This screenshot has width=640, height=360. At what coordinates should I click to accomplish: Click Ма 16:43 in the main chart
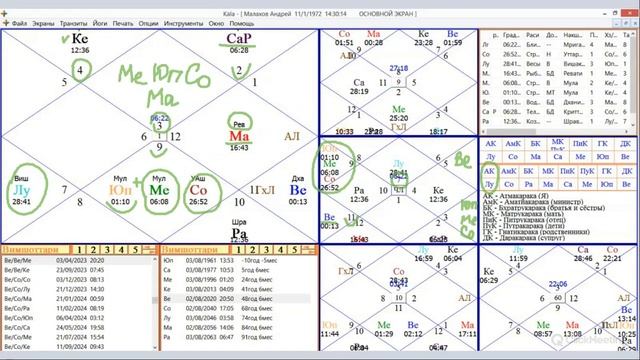(x=239, y=140)
